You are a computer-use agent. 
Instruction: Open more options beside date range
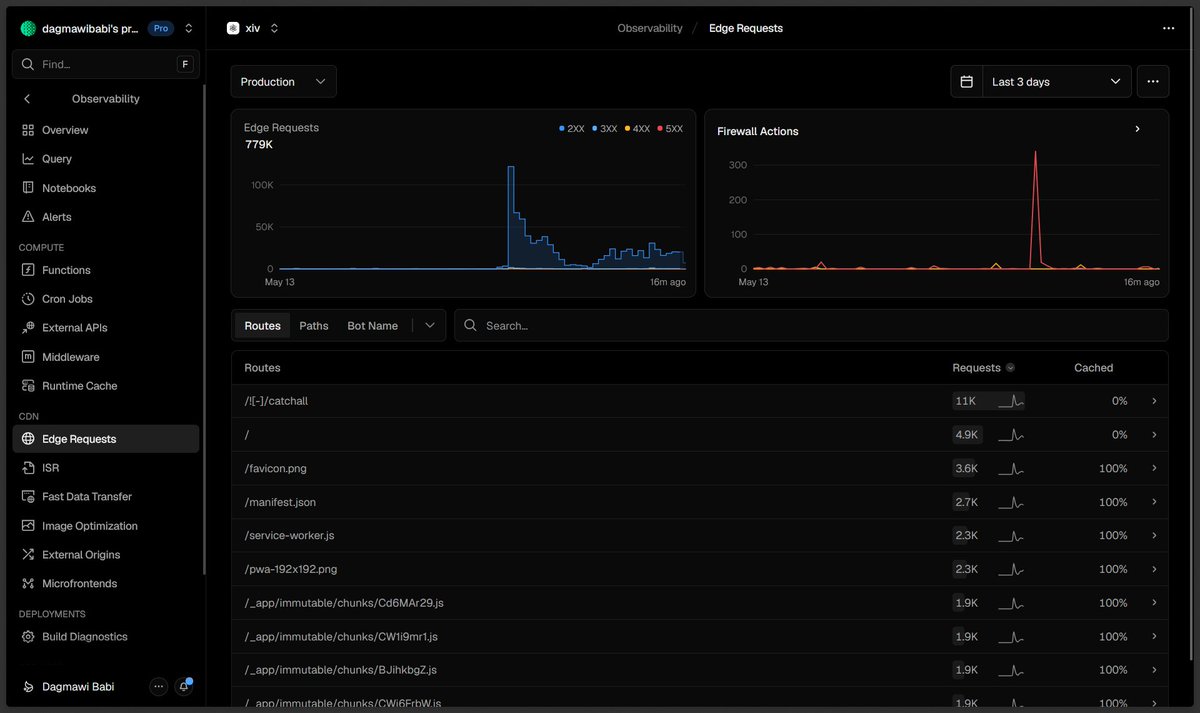1153,82
